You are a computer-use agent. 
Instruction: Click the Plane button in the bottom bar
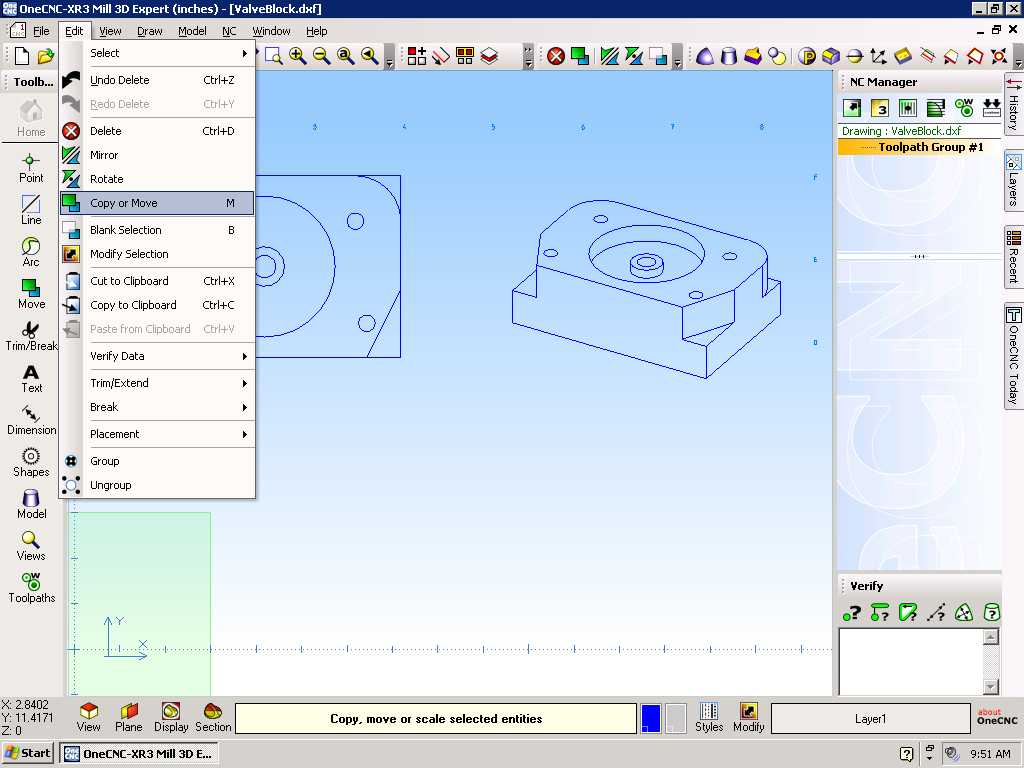coord(129,717)
